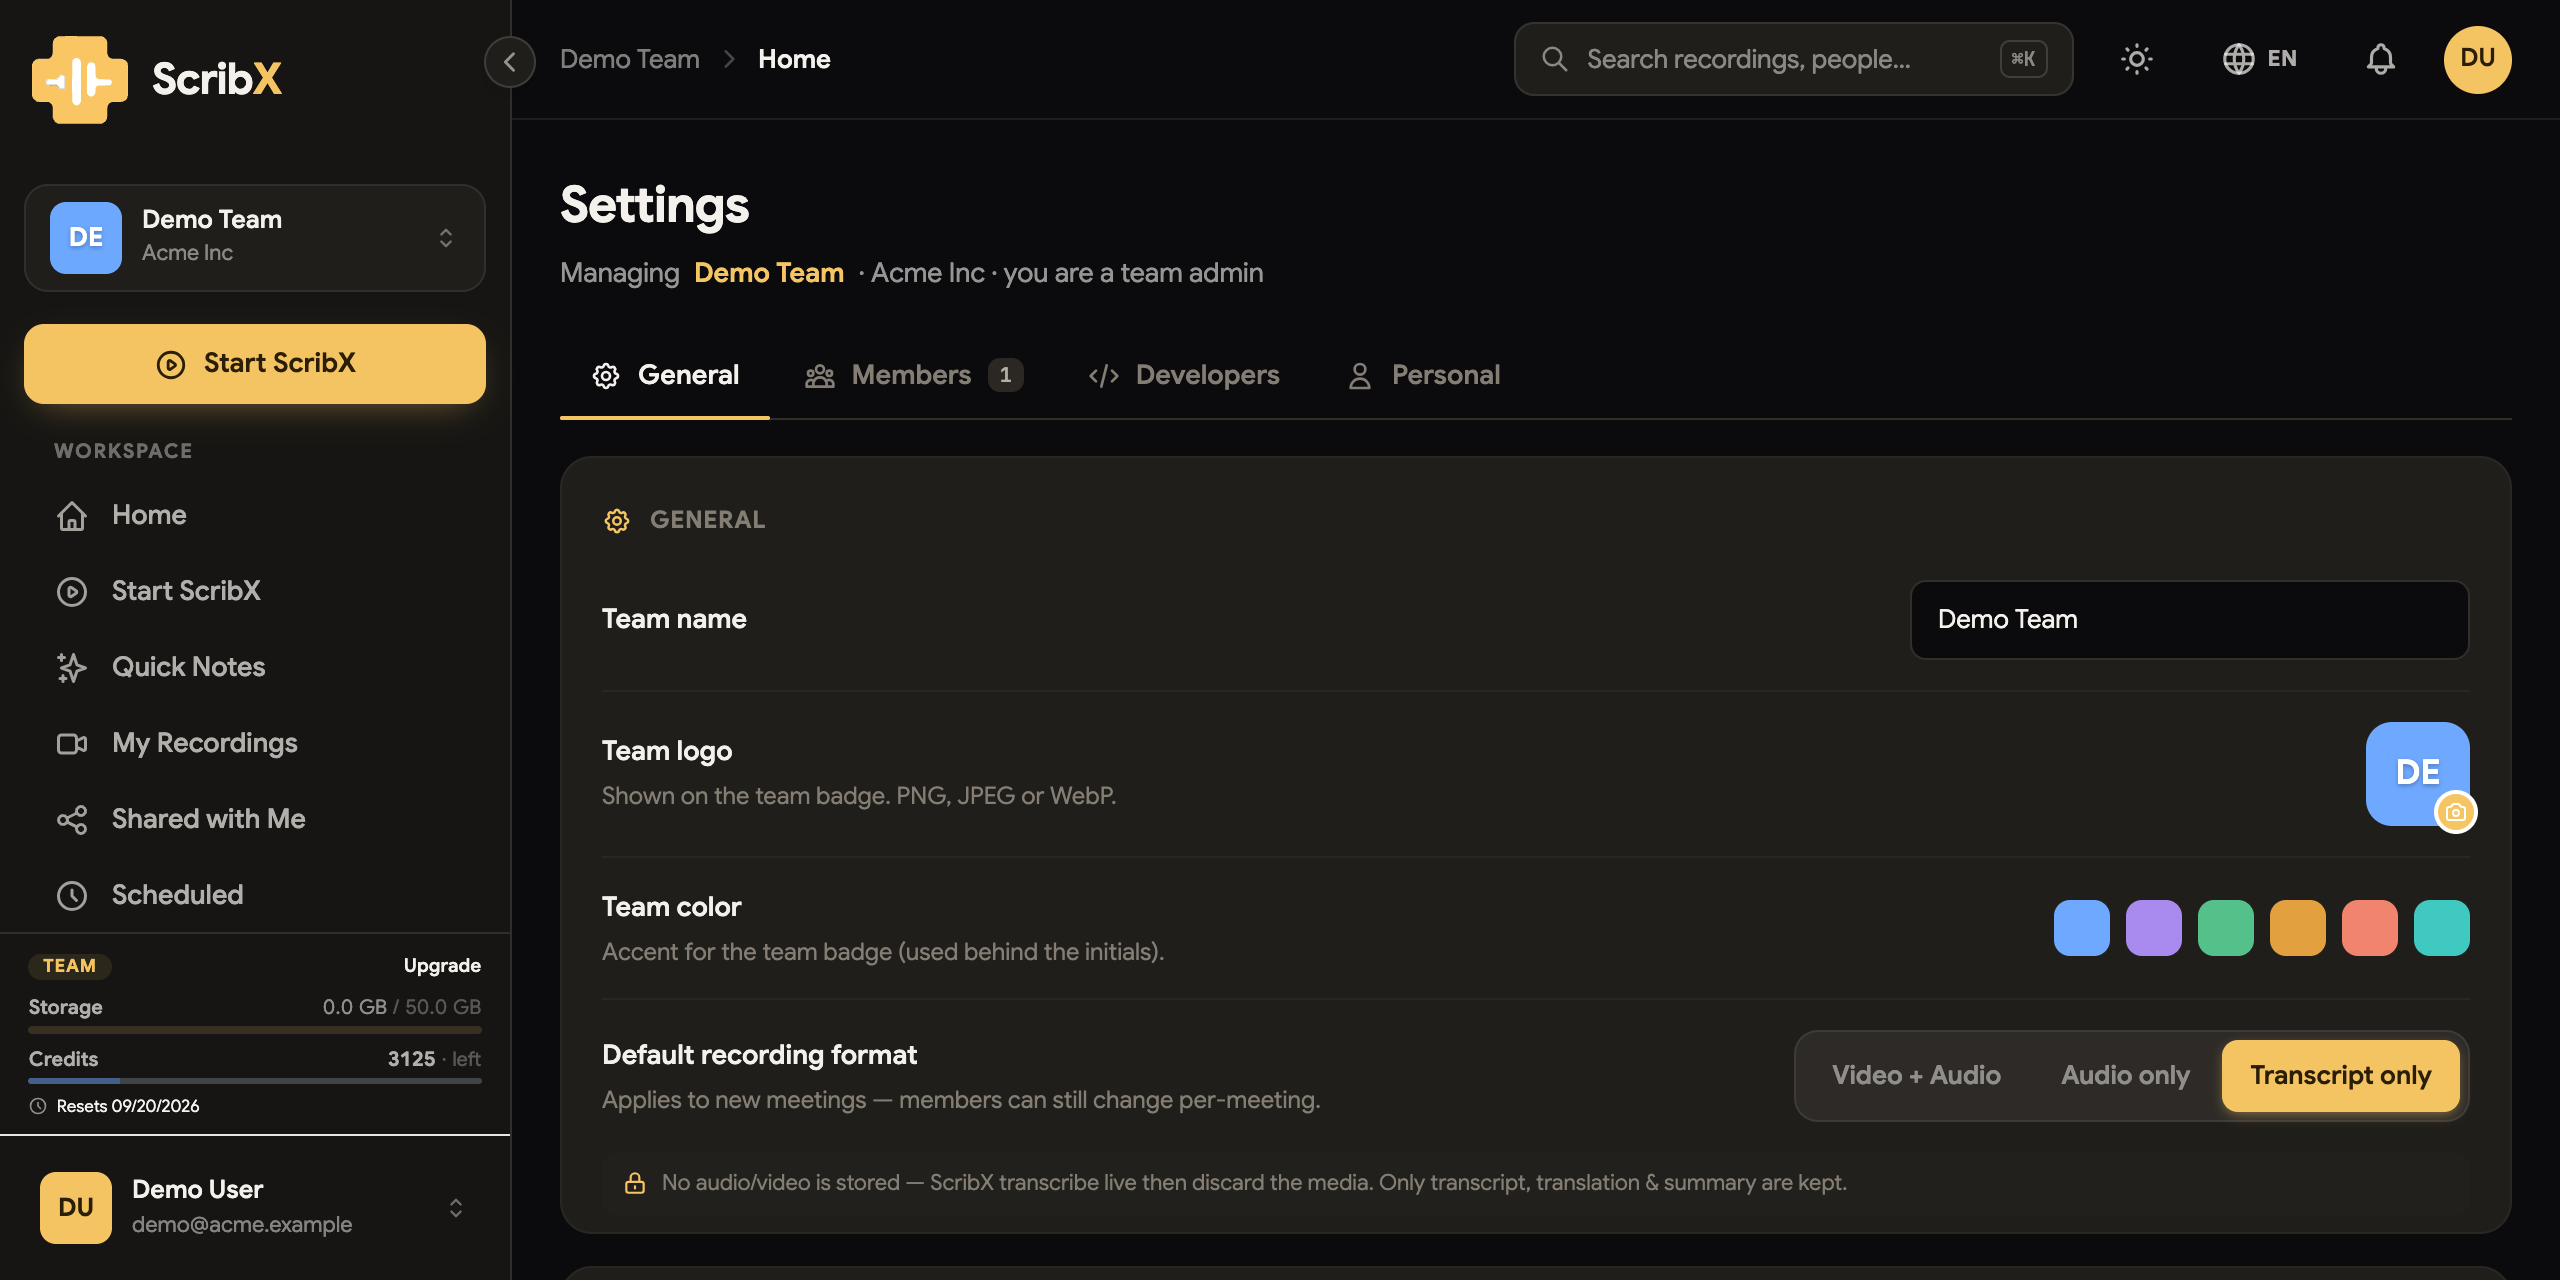The image size is (2560, 1280).
Task: Select the General settings tab
Action: tap(665, 375)
